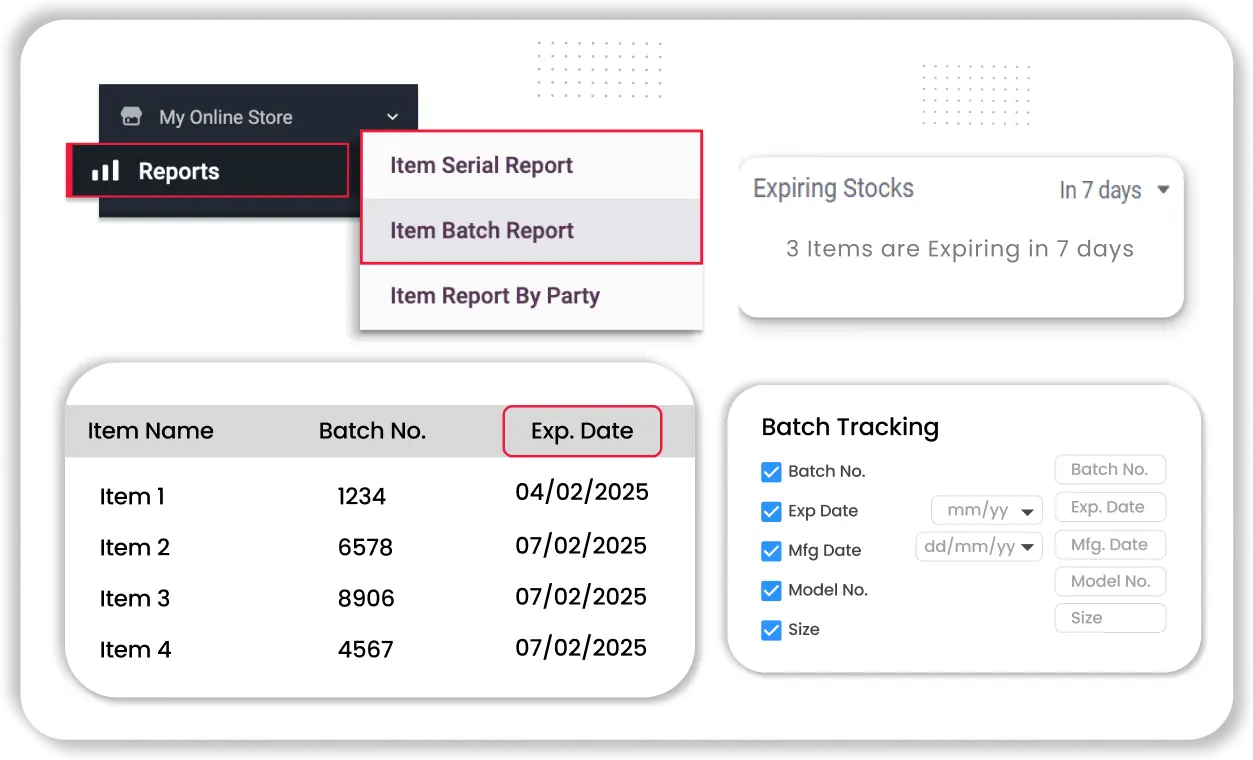Screen dimensions: 1253x760
Task: Untick the Model No. checkbox
Action: [771, 590]
